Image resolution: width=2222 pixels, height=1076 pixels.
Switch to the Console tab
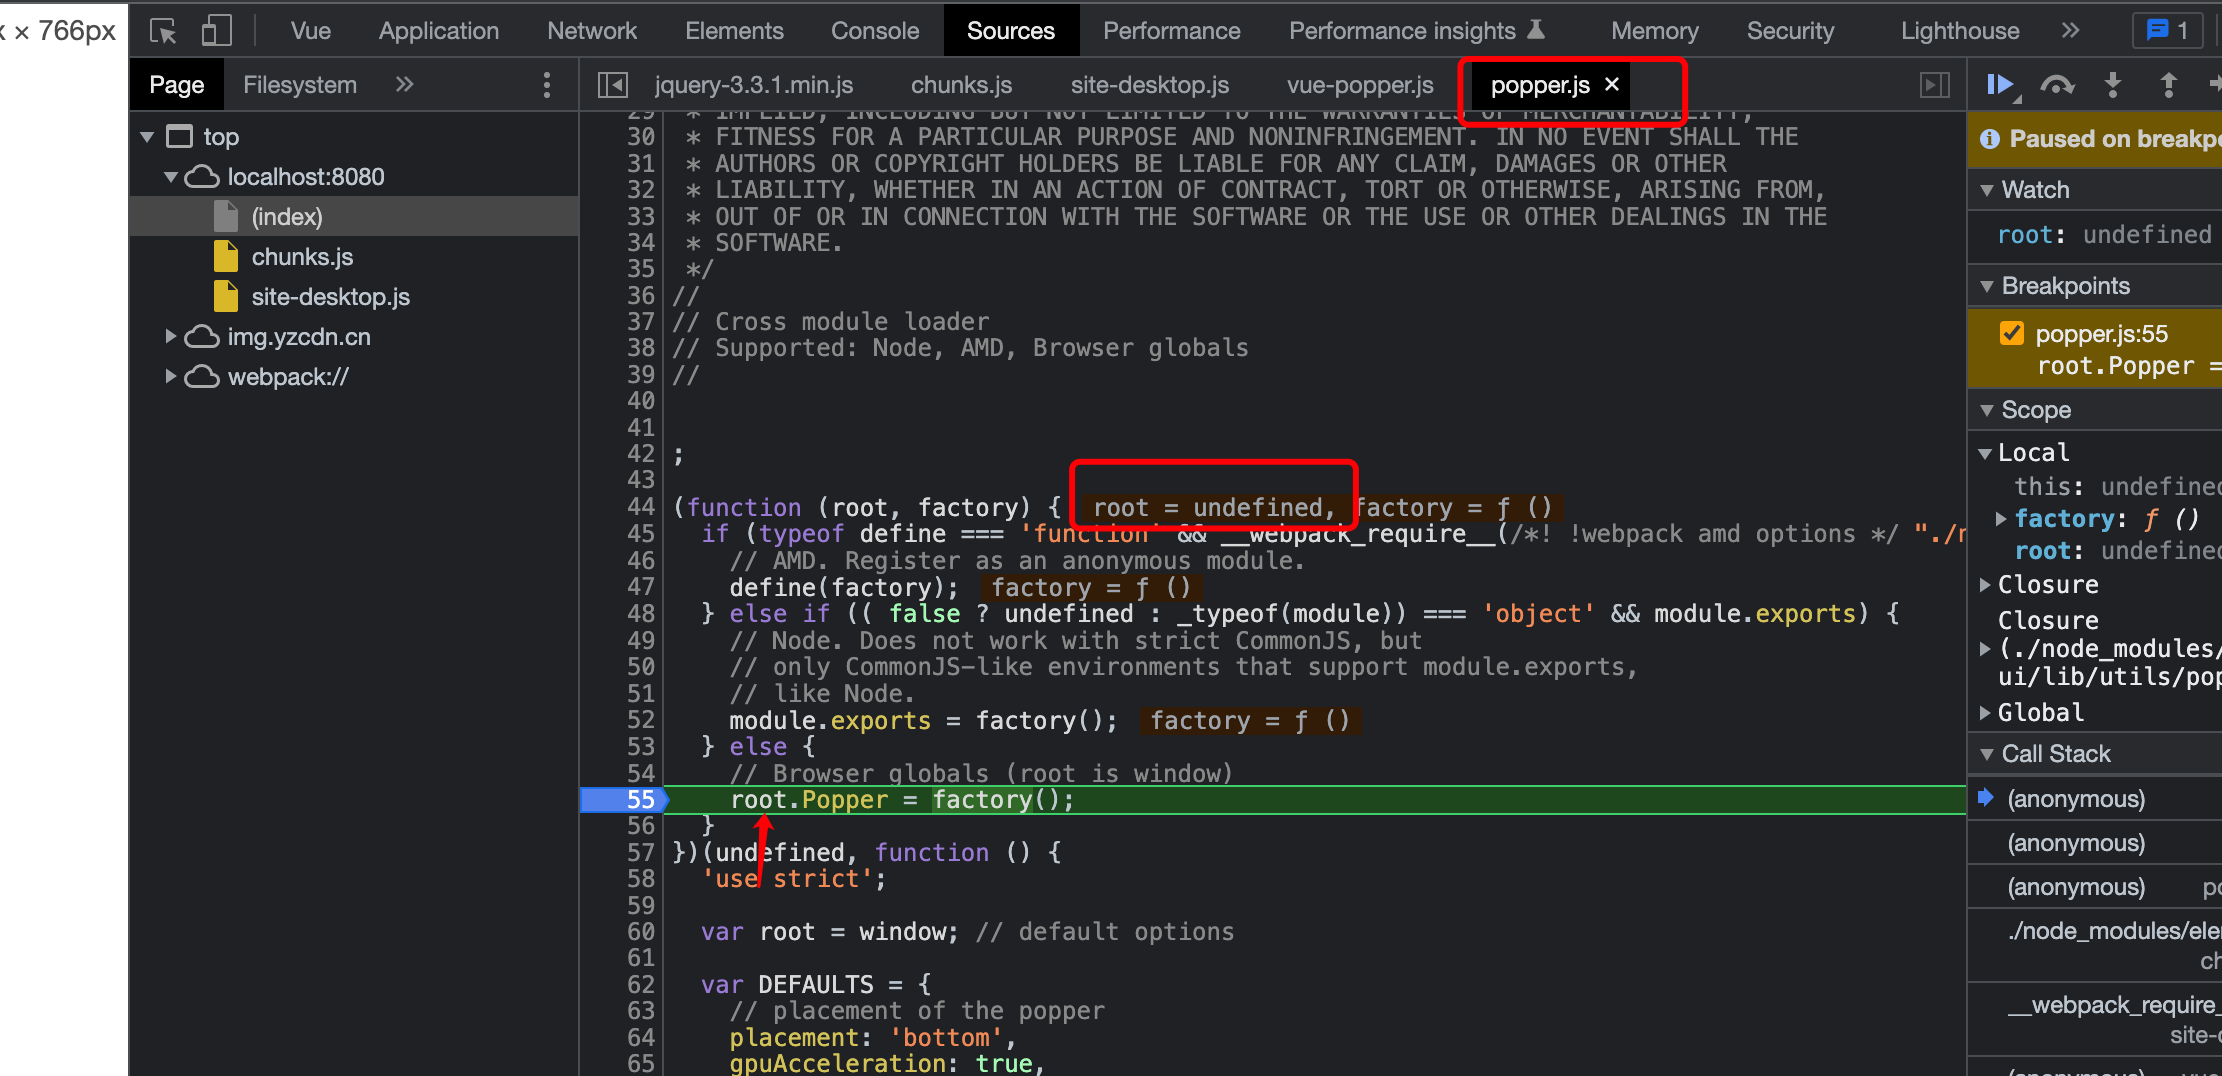875,31
